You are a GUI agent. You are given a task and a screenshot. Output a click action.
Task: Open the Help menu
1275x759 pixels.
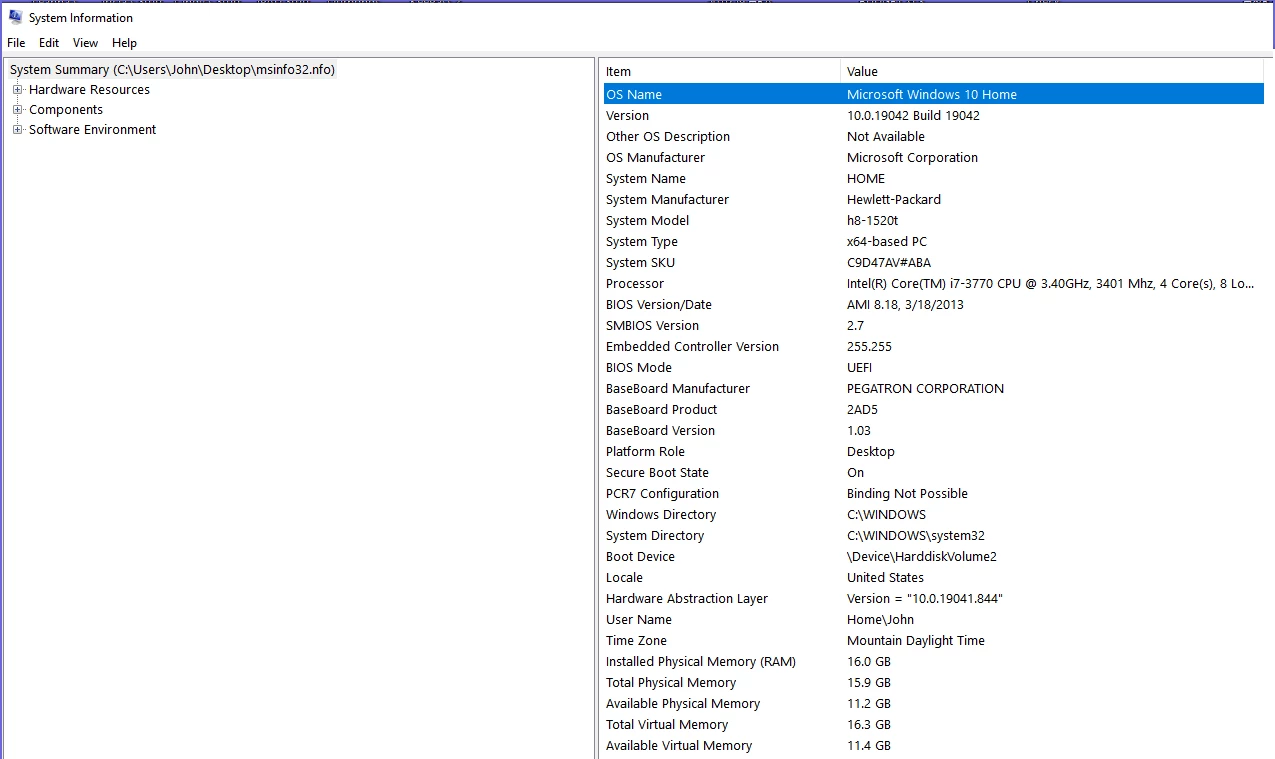click(x=124, y=43)
